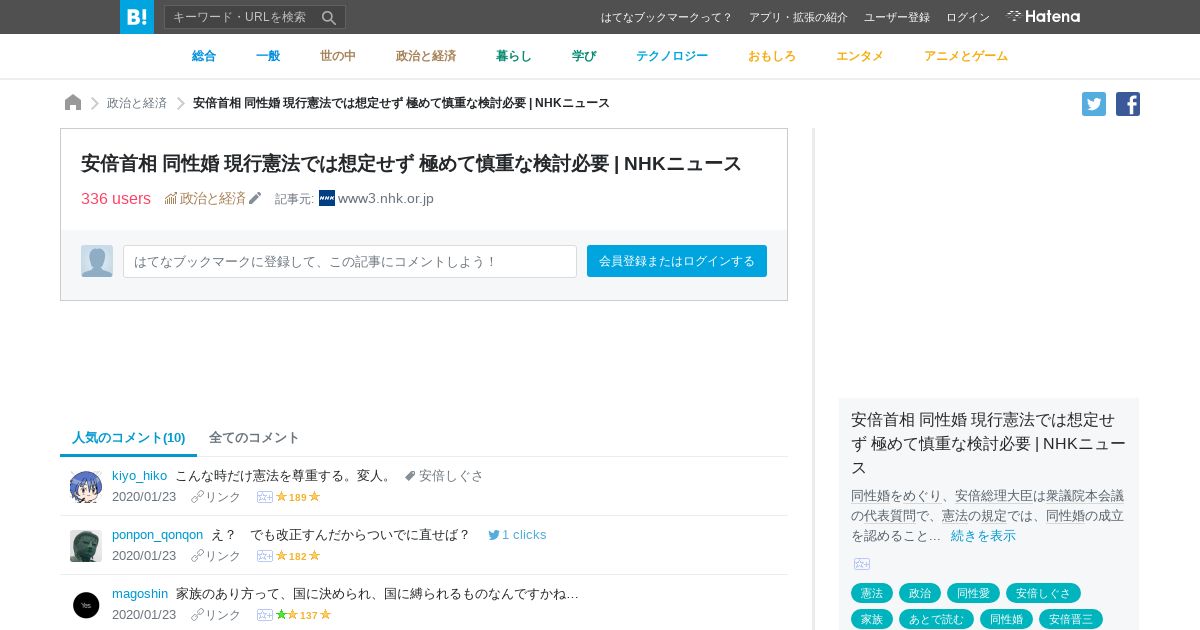Open magoshin's user profile
Viewport: 1200px width, 630px height.
point(140,594)
